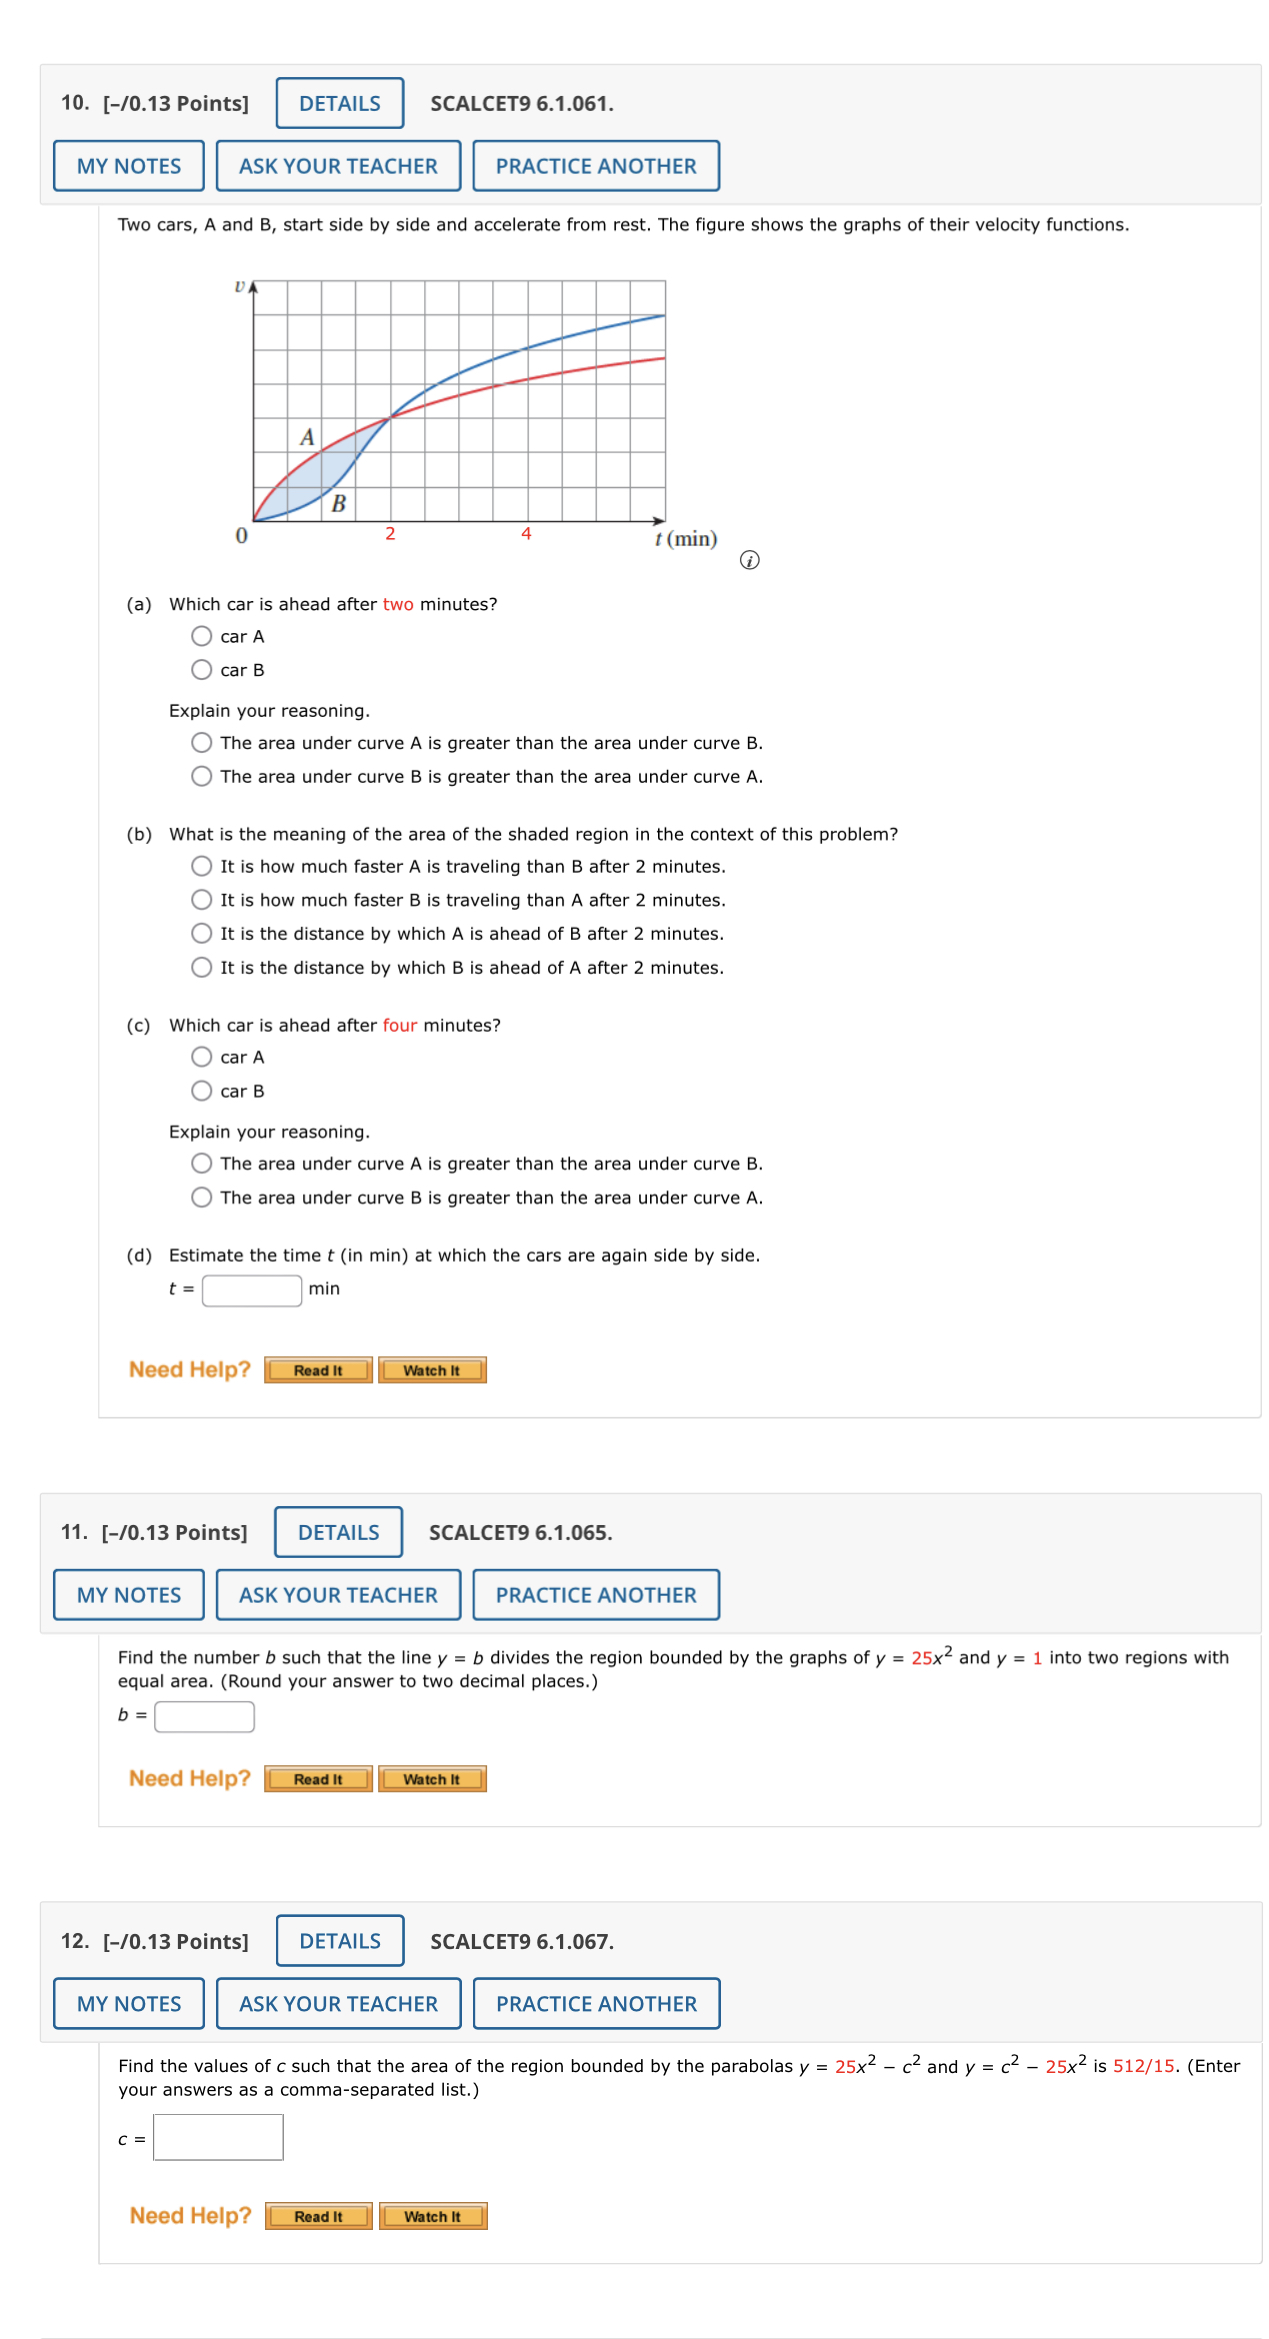The width and height of the screenshot is (1269, 2339).
Task: Select car A for part (a)
Action: tap(202, 636)
